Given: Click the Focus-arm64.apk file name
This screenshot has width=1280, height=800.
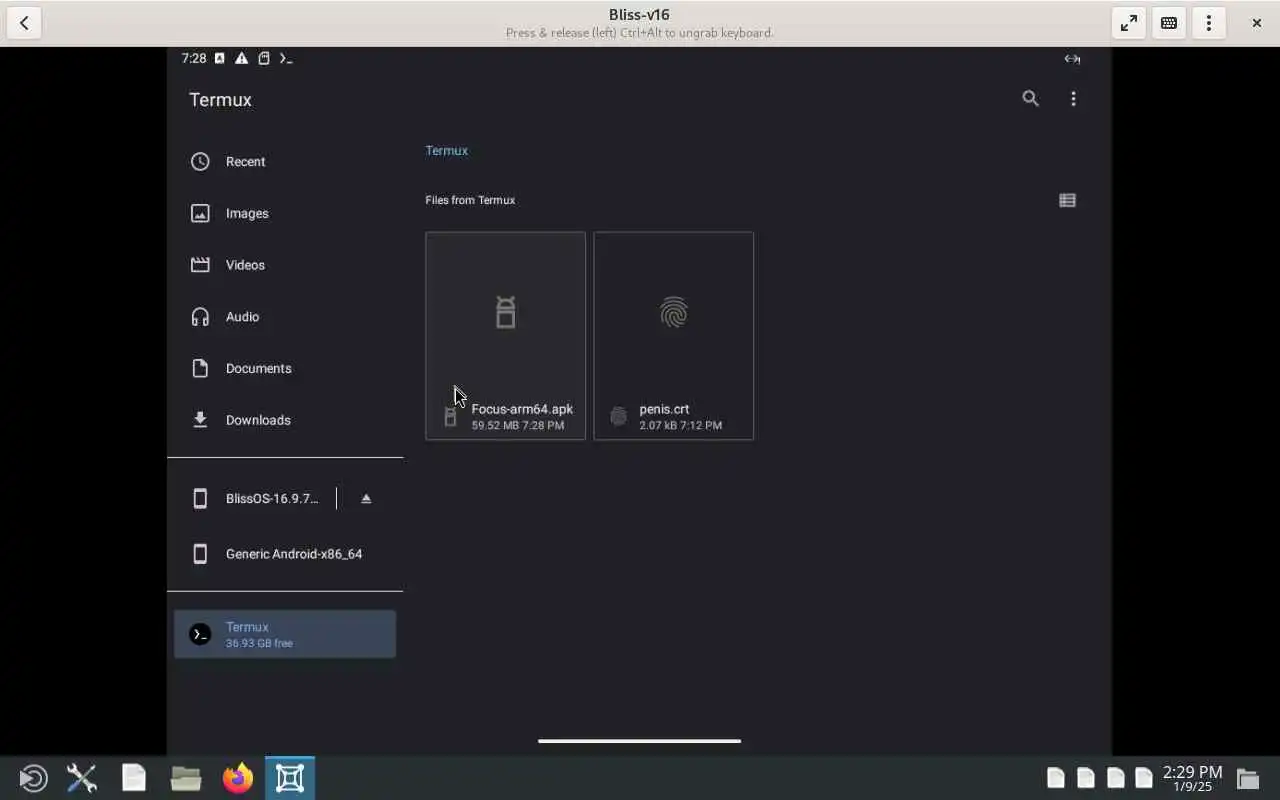Looking at the screenshot, I should click(x=522, y=409).
